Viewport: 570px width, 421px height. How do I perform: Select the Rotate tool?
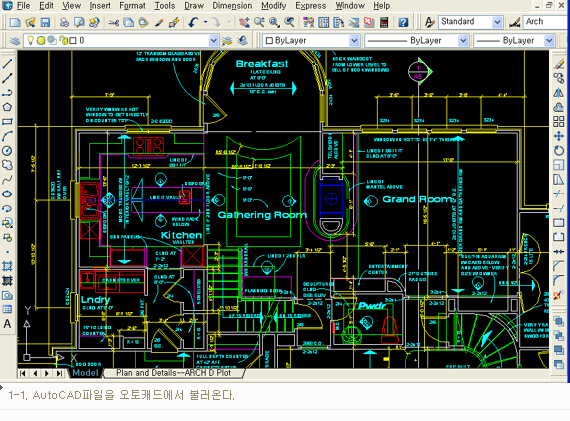(x=559, y=151)
